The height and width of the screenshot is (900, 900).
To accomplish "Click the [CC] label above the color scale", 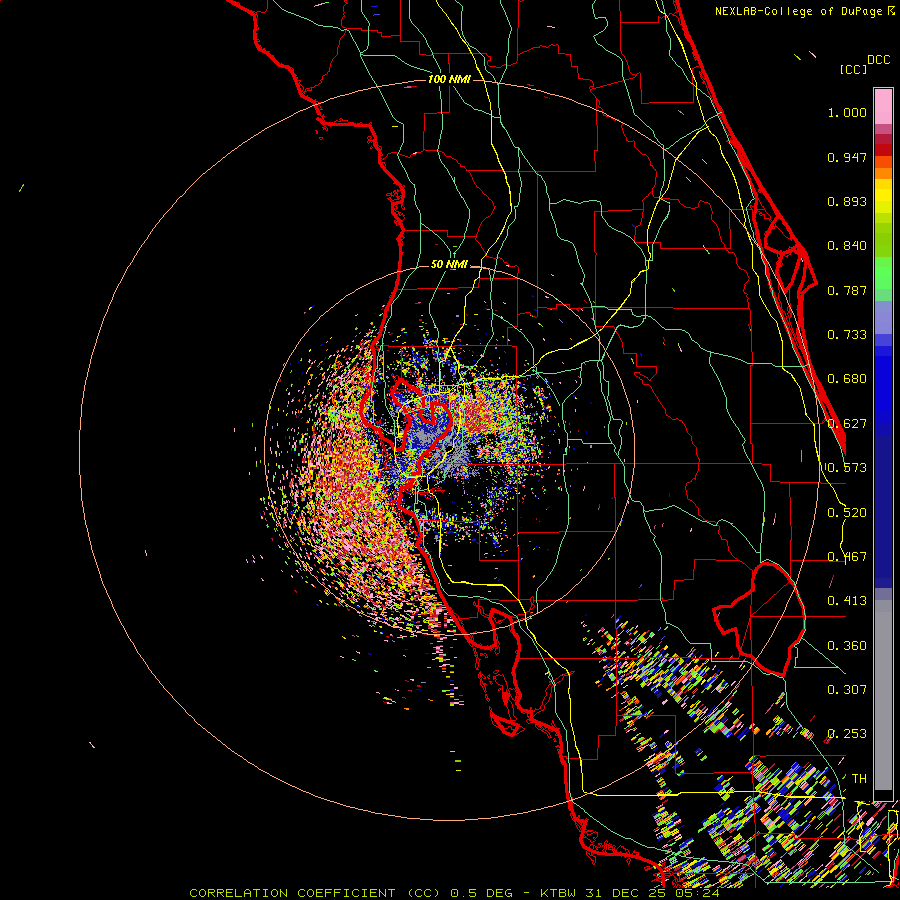I will coord(854,69).
